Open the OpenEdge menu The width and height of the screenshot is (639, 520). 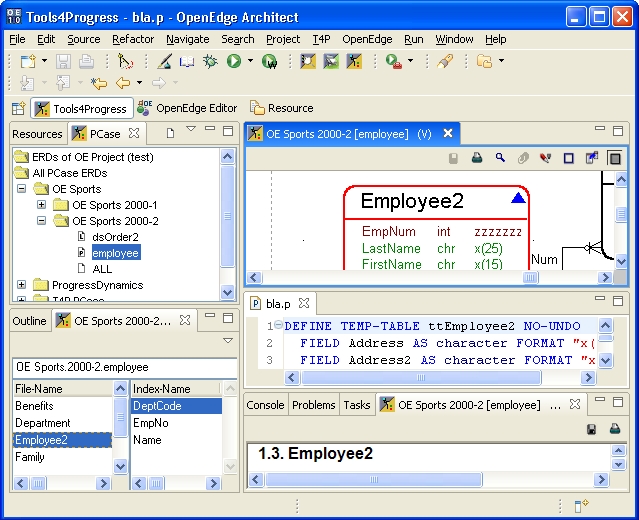pyautogui.click(x=367, y=40)
